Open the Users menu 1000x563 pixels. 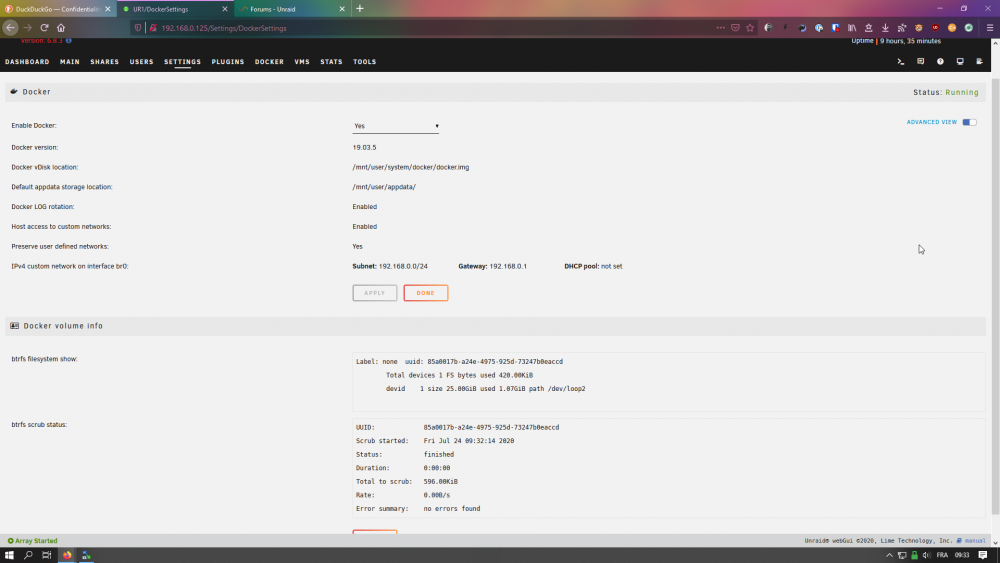click(x=142, y=62)
